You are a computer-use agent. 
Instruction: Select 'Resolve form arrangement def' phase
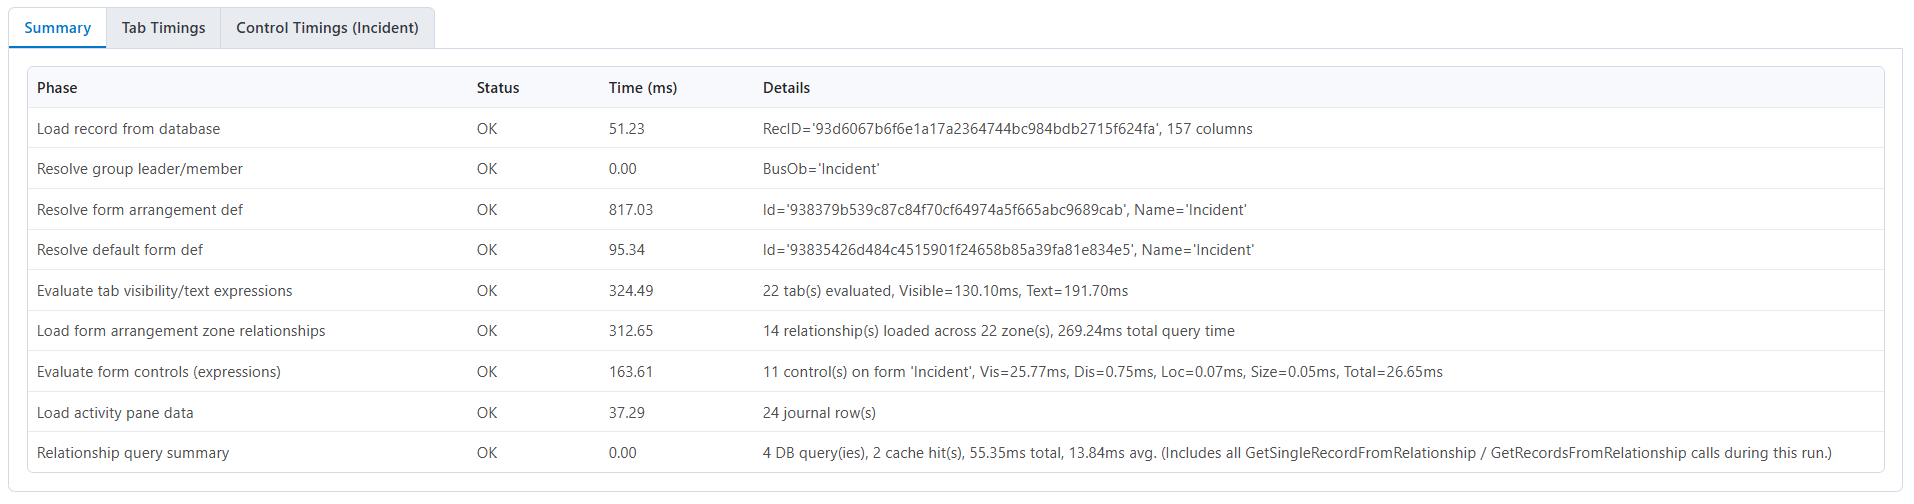click(x=140, y=210)
